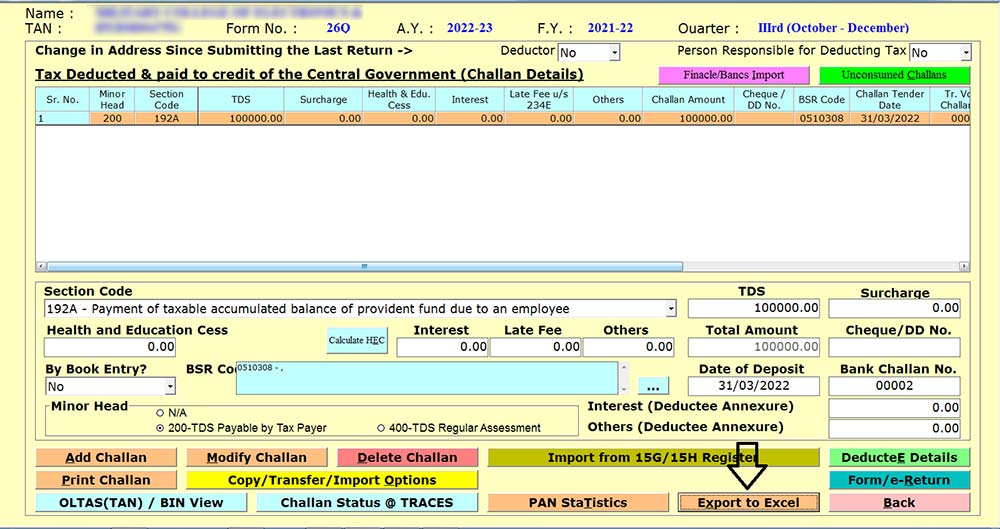Click the Delete Challan button

click(406, 458)
